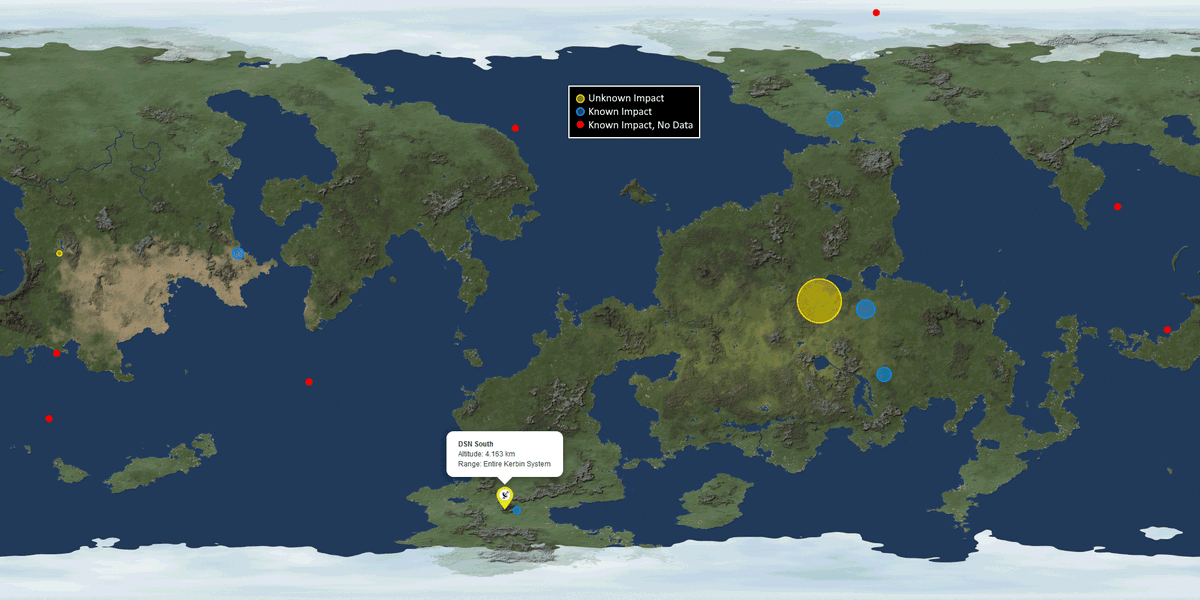Select the red dot in the ocean left of the legend

point(515,128)
